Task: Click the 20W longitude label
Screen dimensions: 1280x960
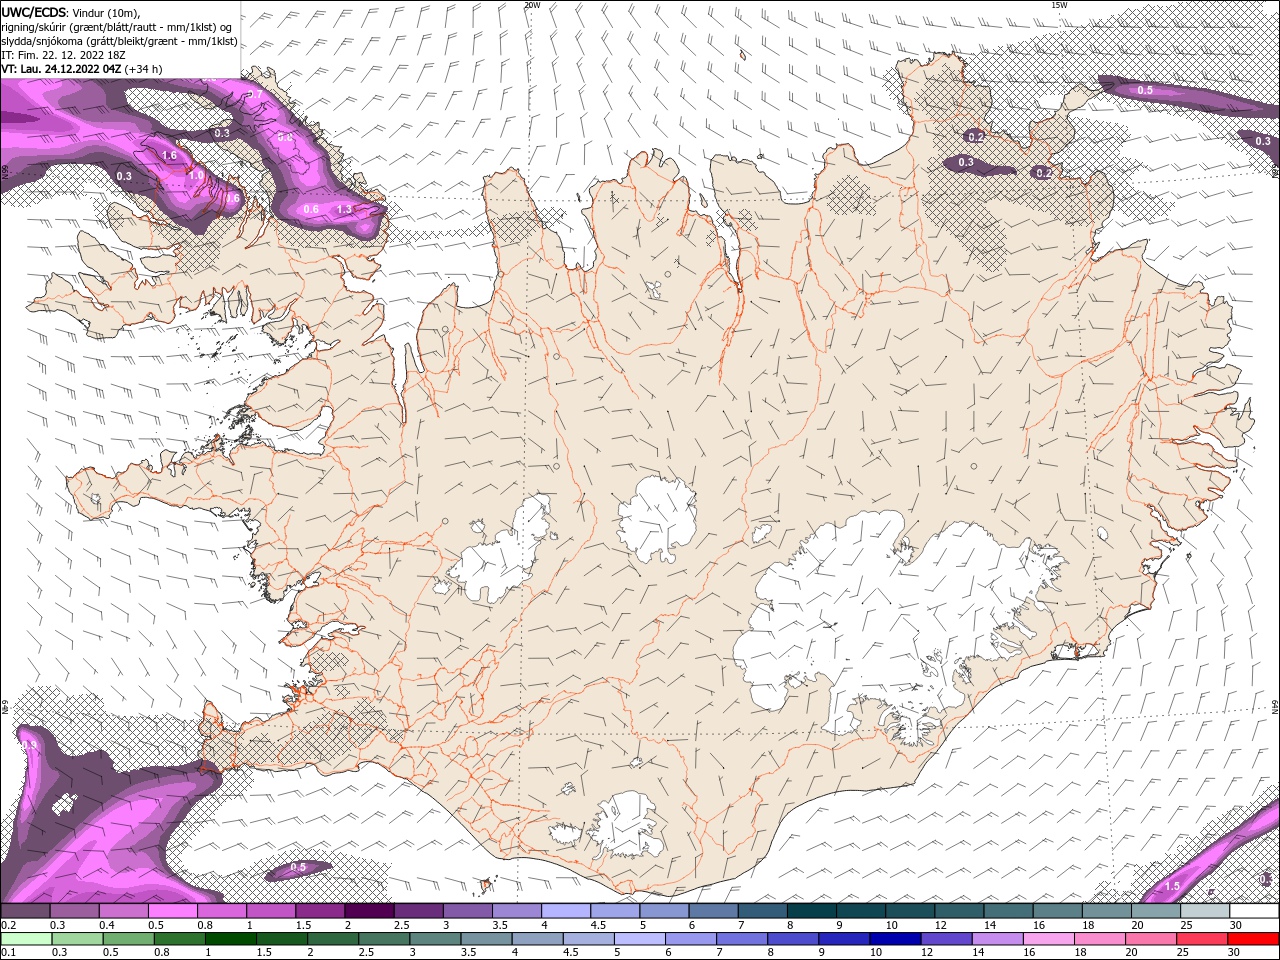Action: pyautogui.click(x=532, y=5)
